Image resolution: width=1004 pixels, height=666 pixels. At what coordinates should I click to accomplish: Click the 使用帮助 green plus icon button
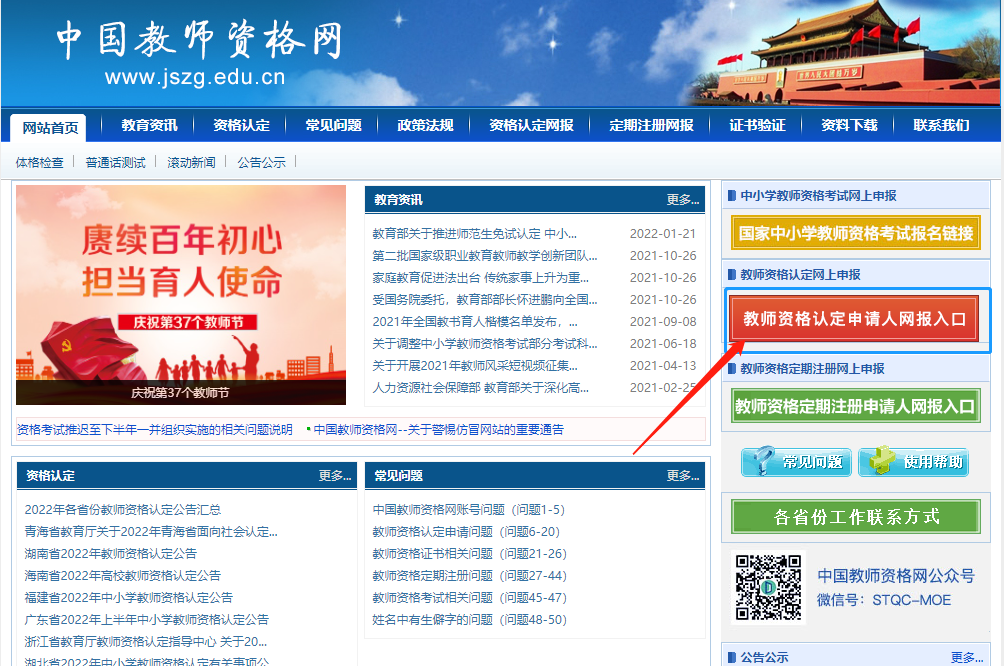point(914,462)
